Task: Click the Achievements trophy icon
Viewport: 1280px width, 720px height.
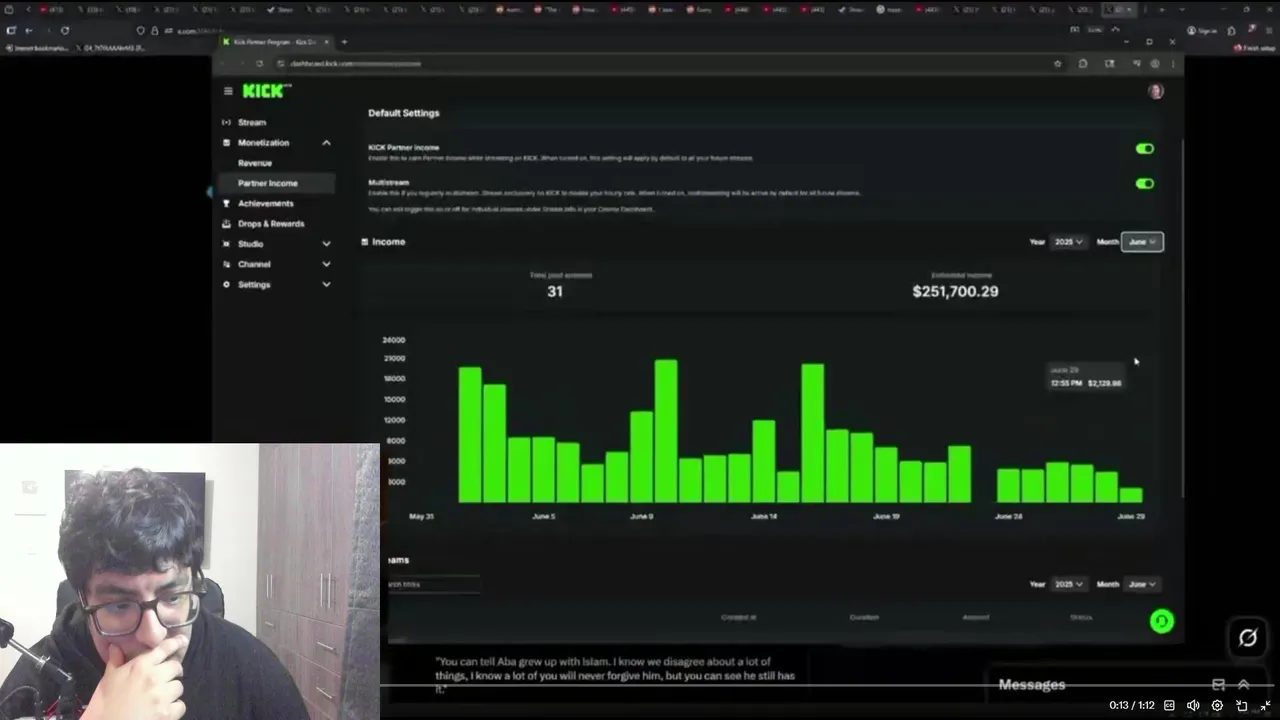Action: click(226, 203)
